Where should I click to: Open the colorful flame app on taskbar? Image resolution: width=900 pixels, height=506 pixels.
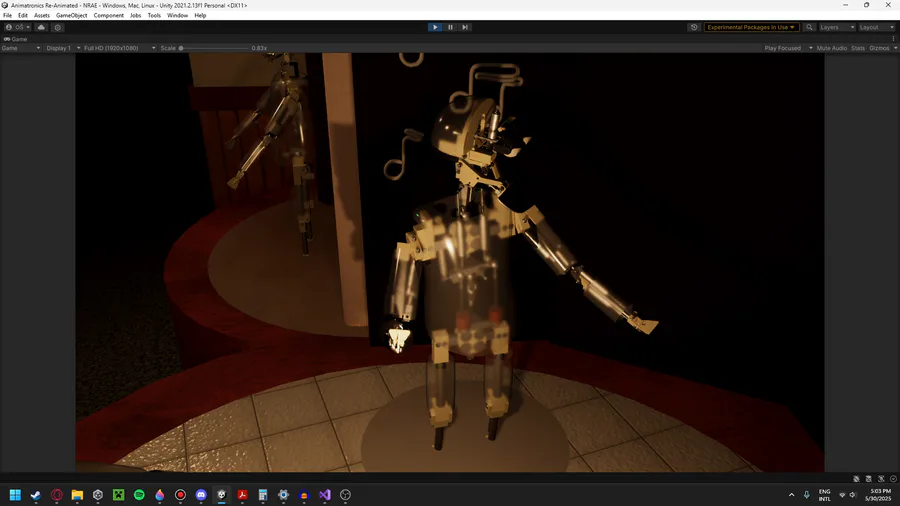coord(160,495)
